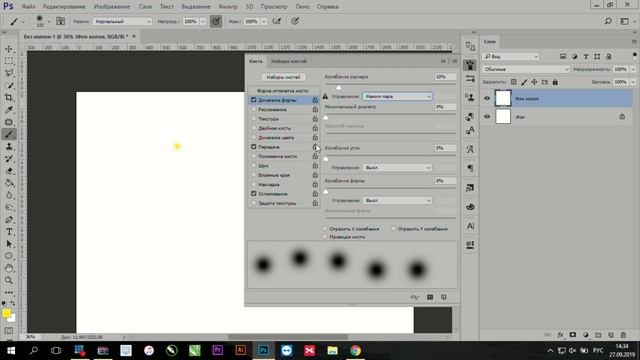Click lock all icon in Layers panel
The image size is (640, 360).
point(555,82)
